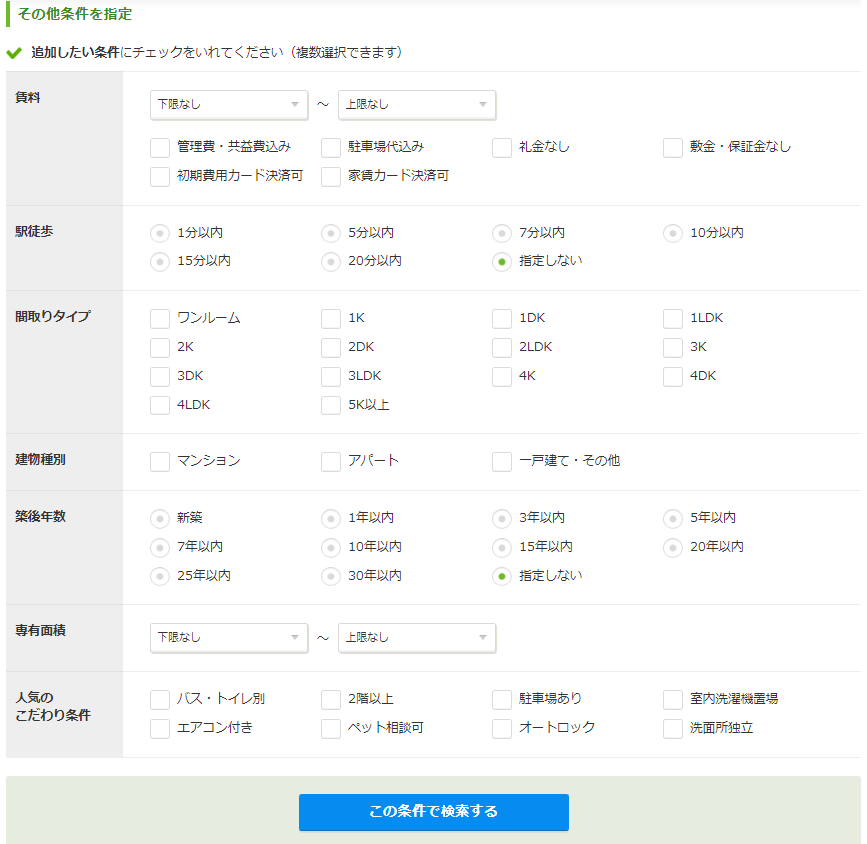The width and height of the screenshot is (867, 844).
Task: Choose 7分以内 walking distance
Action: pos(502,233)
